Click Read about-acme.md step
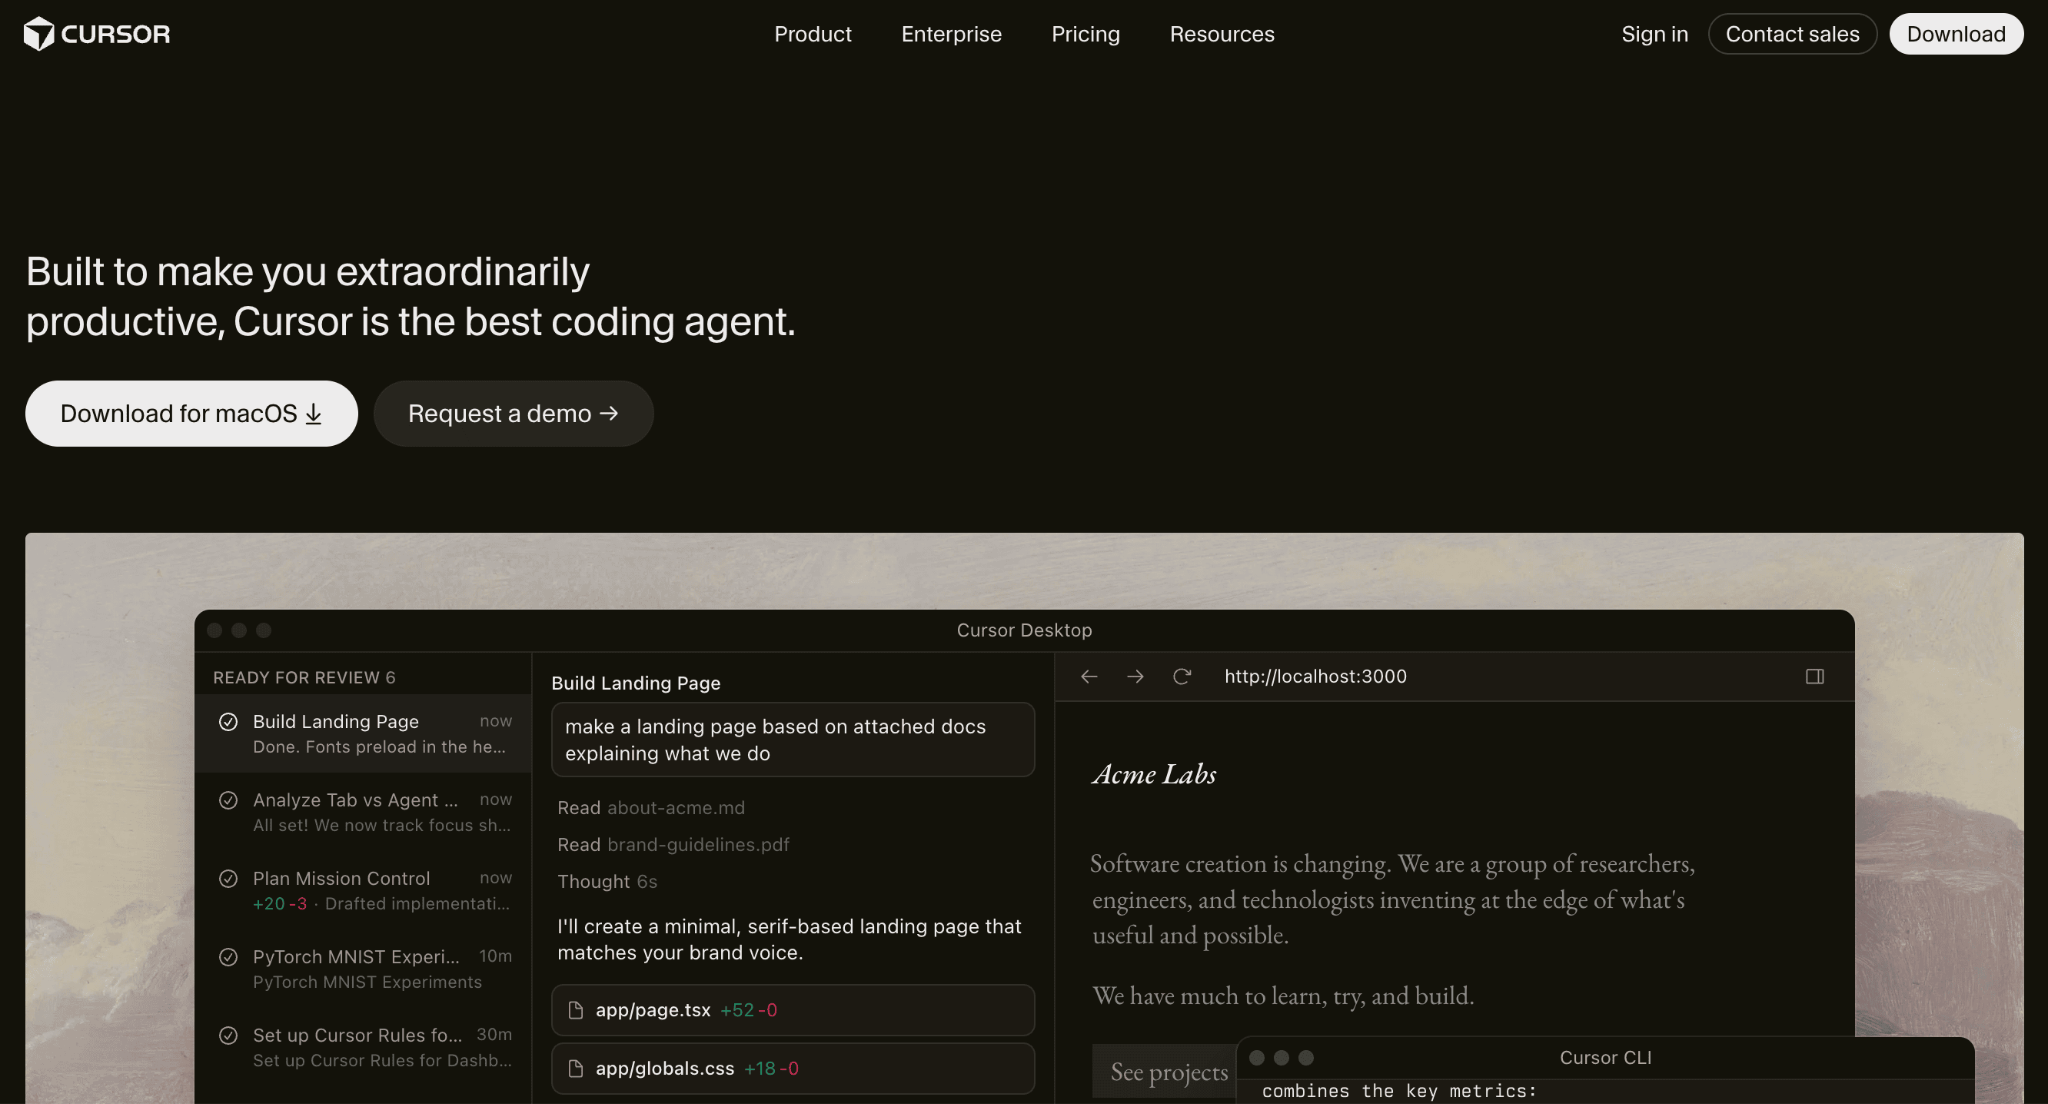The height and width of the screenshot is (1104, 2048). 651,808
